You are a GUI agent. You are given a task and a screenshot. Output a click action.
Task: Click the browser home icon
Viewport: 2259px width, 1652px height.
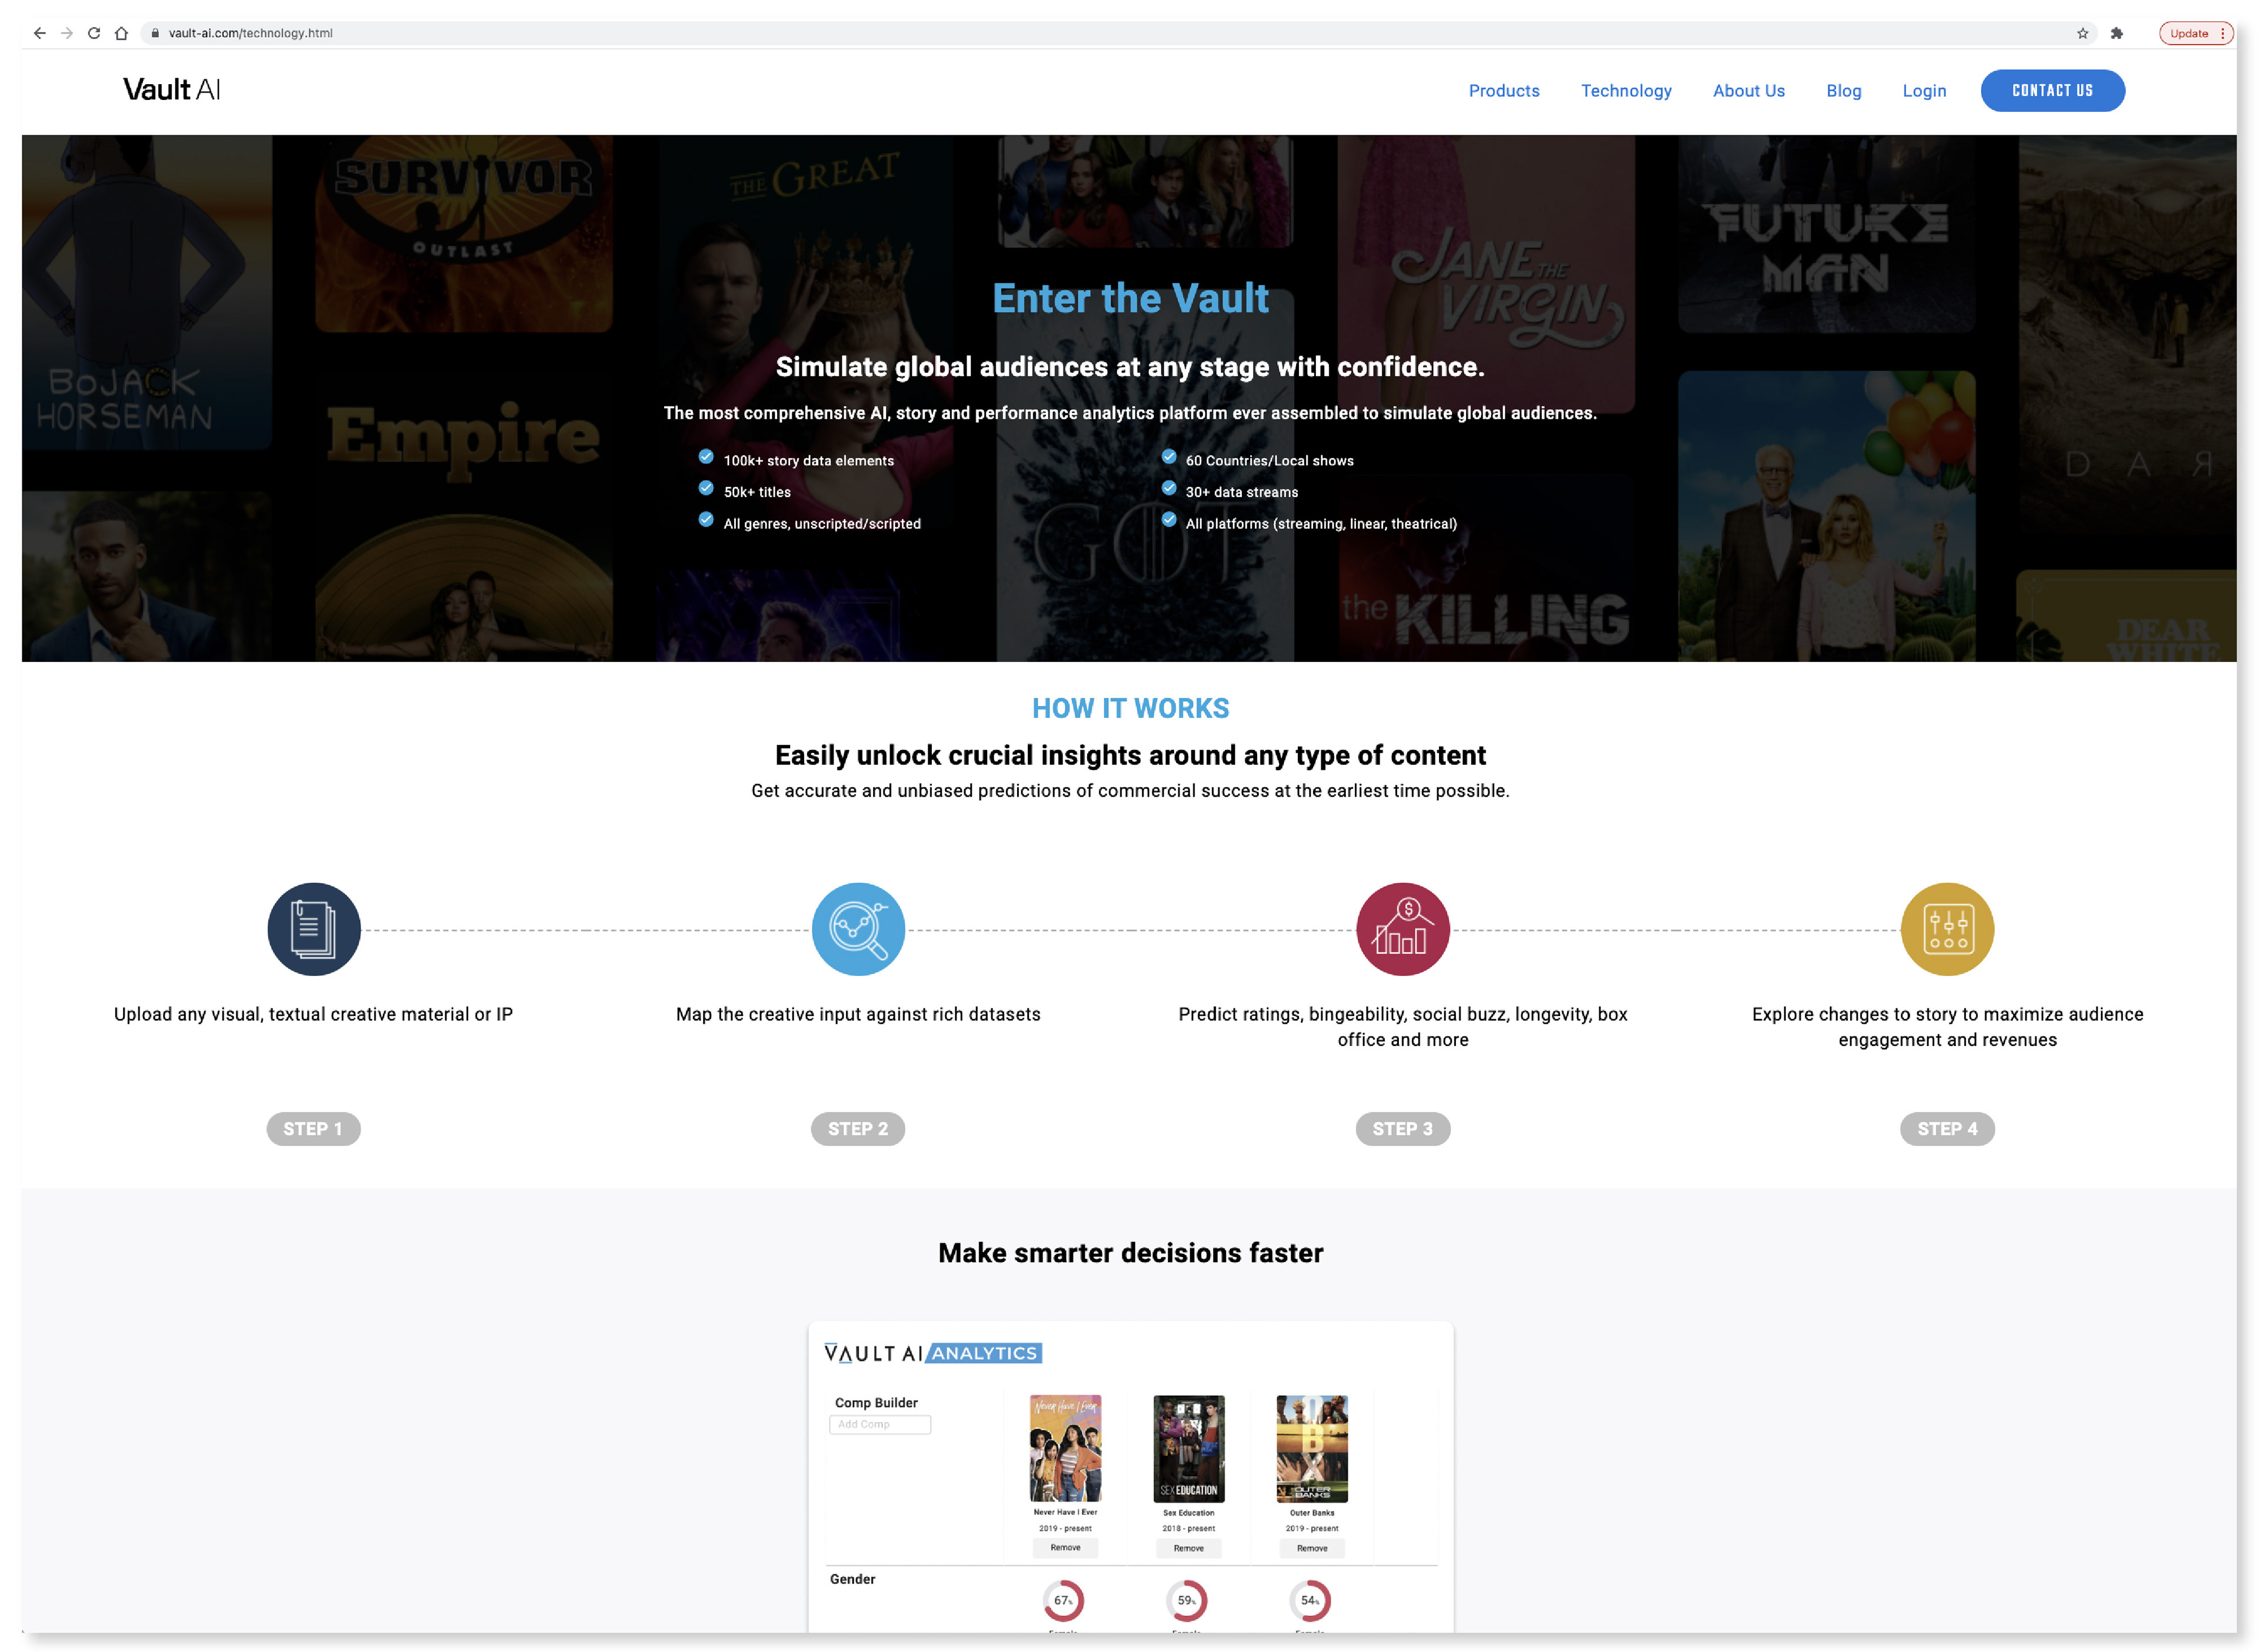(121, 33)
